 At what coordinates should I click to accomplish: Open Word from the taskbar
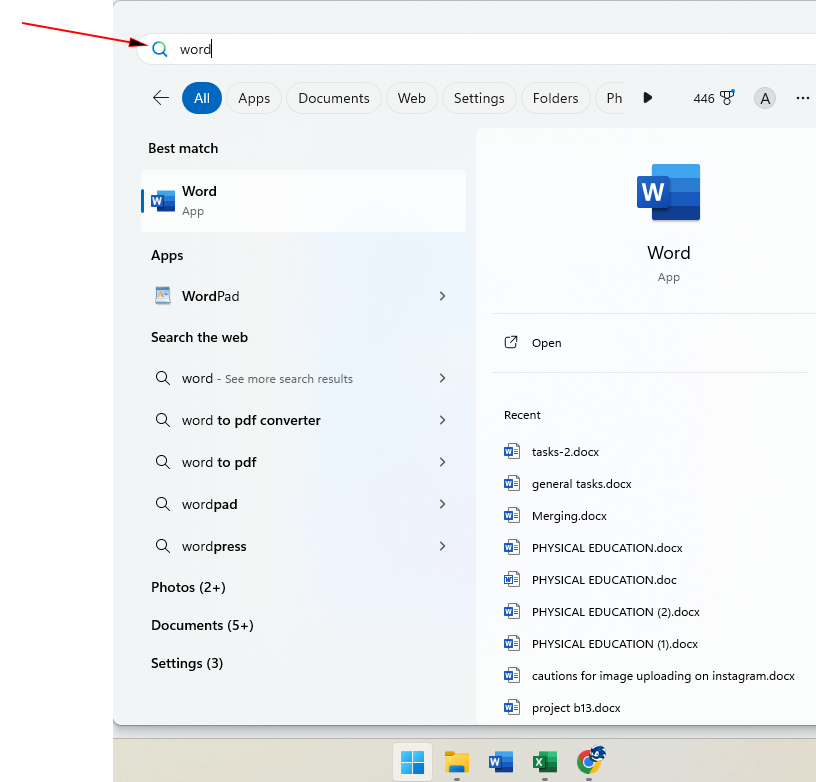coord(500,762)
